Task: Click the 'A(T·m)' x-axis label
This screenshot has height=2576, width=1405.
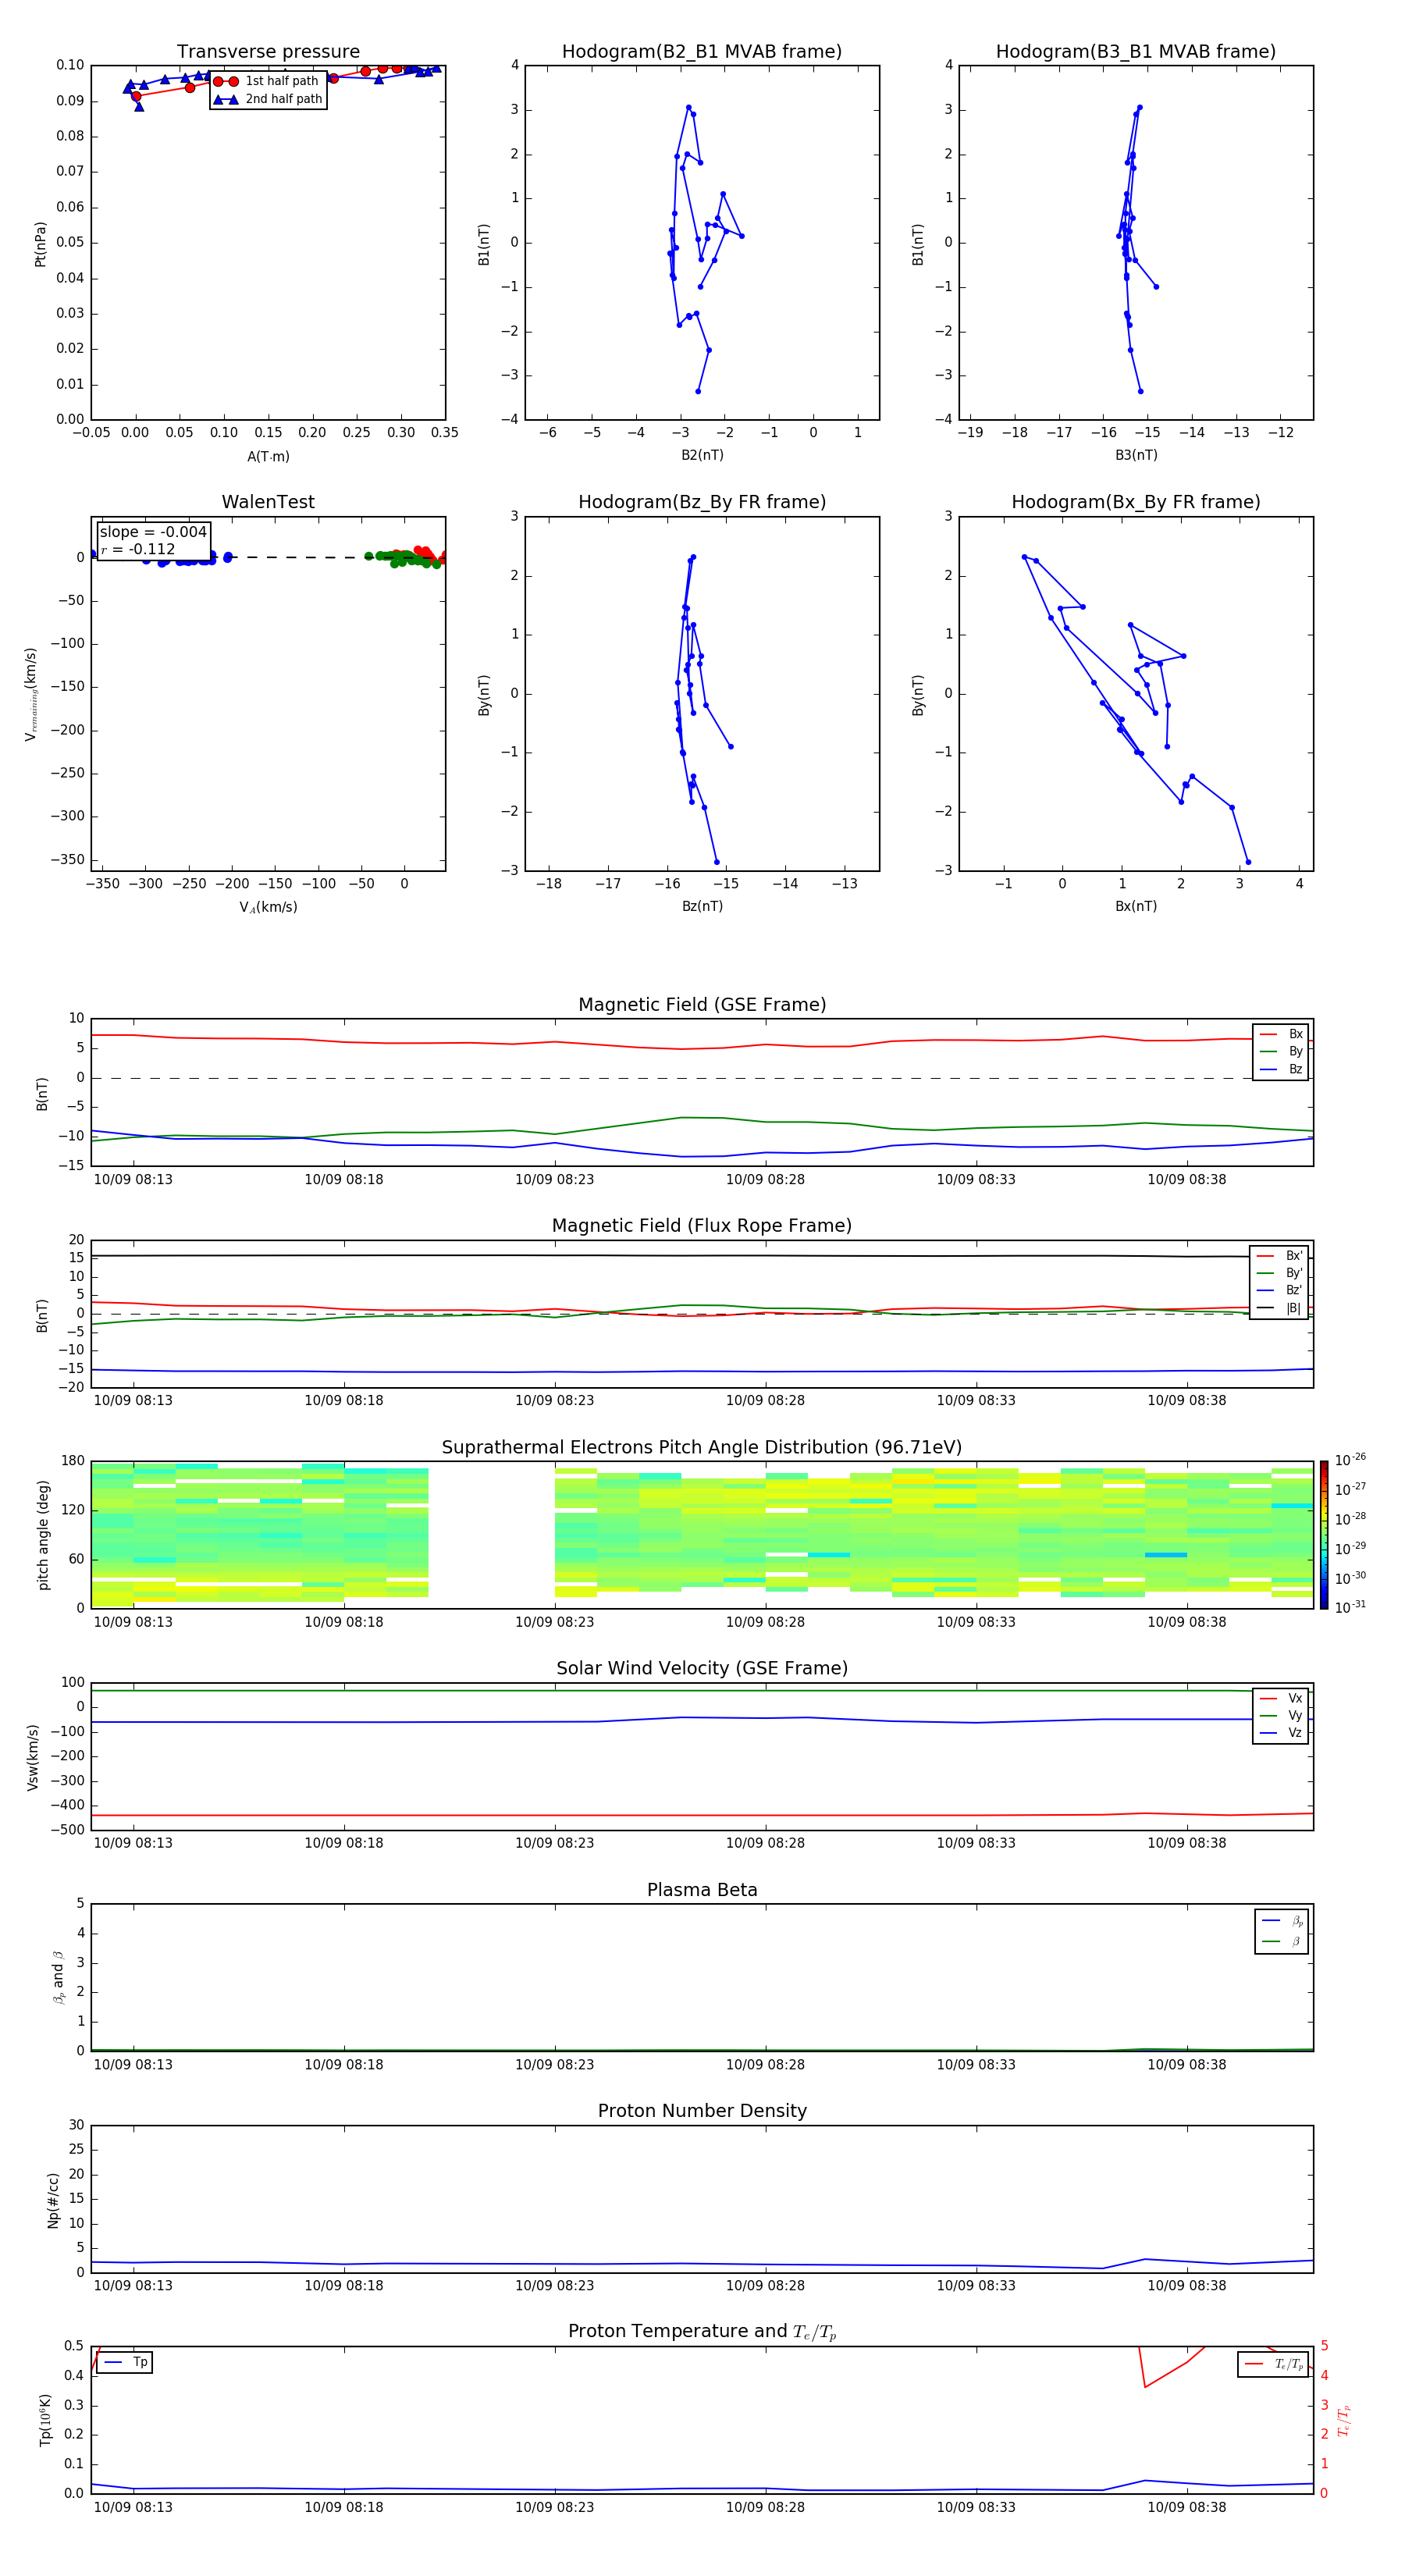Action: pos(268,457)
